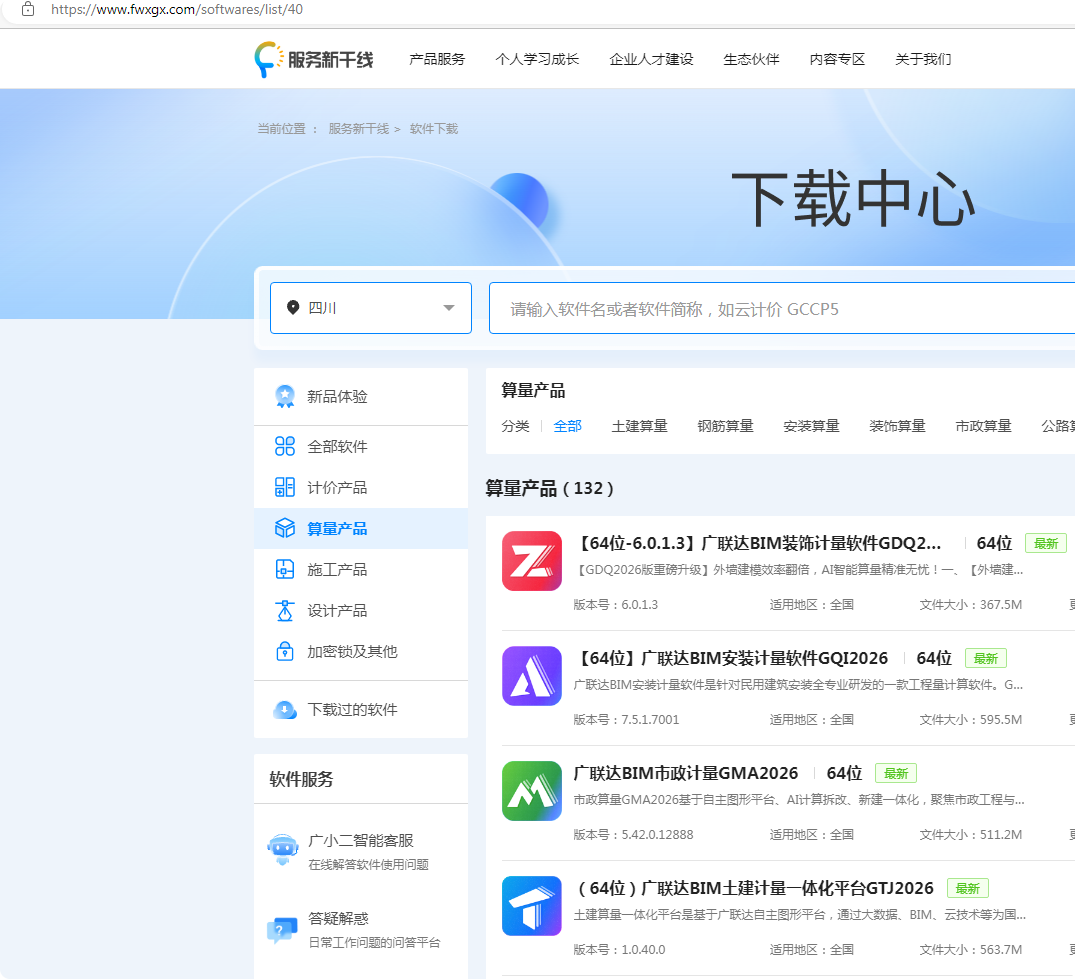Open 生态伙伴 in top navigation
This screenshot has height=979, width=1075.
[x=751, y=59]
